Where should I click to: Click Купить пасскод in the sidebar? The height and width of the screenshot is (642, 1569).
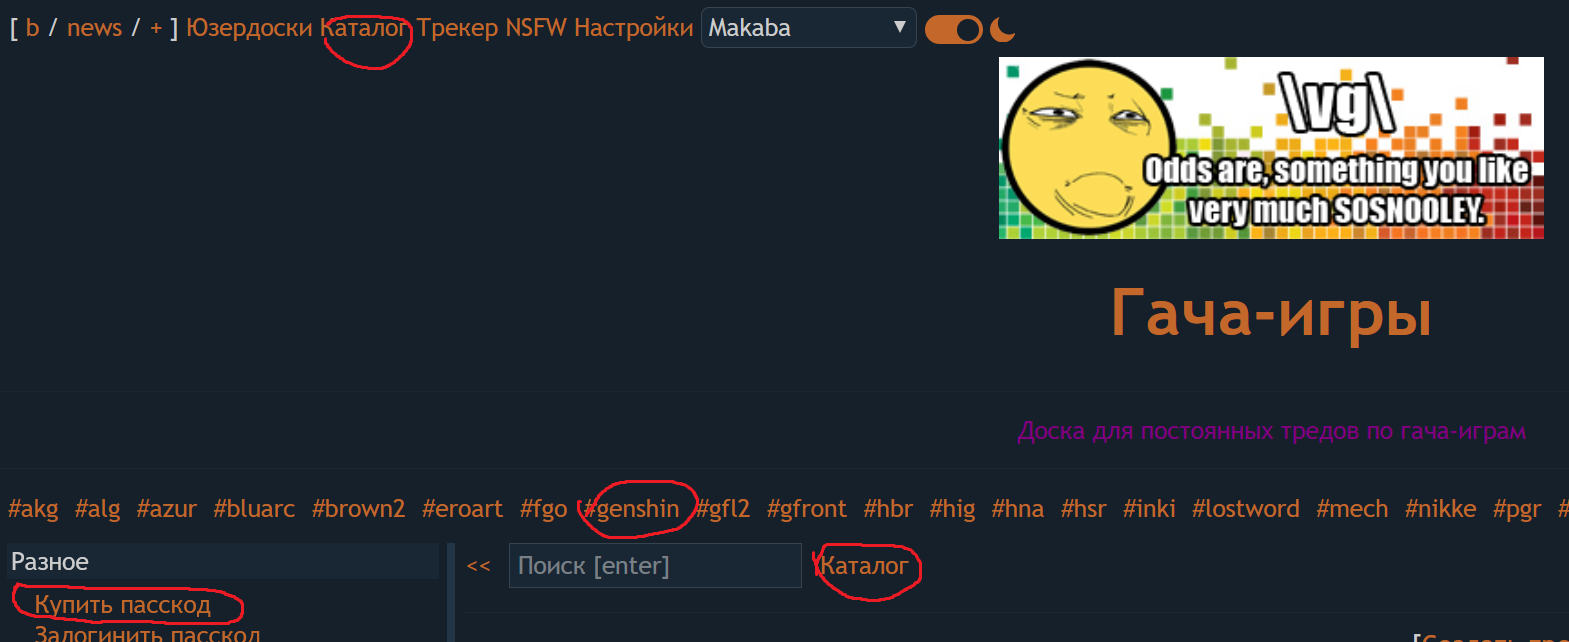click(123, 605)
